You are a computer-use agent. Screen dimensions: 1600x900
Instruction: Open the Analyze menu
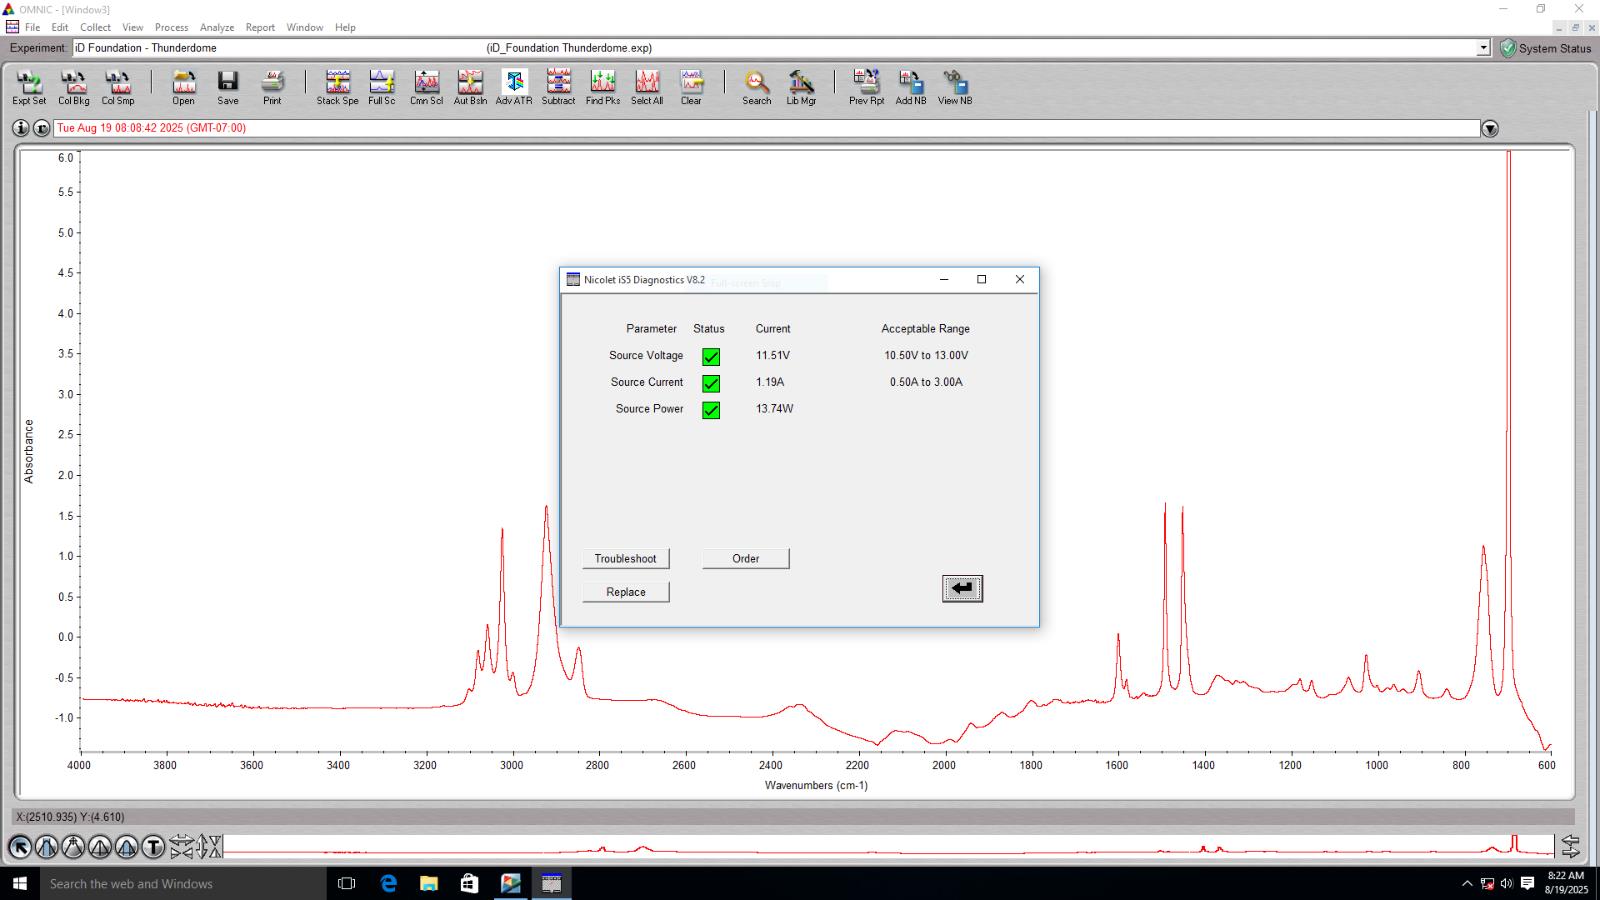pyautogui.click(x=217, y=27)
